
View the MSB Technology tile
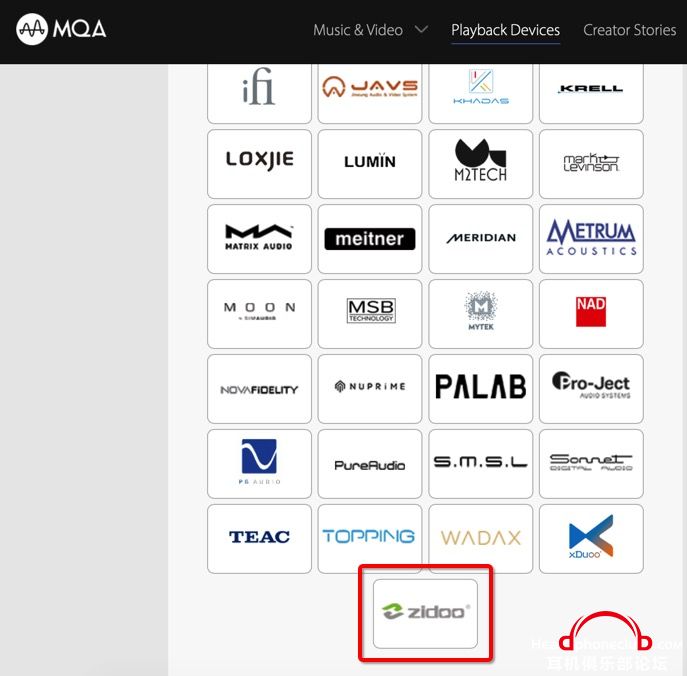(x=370, y=314)
